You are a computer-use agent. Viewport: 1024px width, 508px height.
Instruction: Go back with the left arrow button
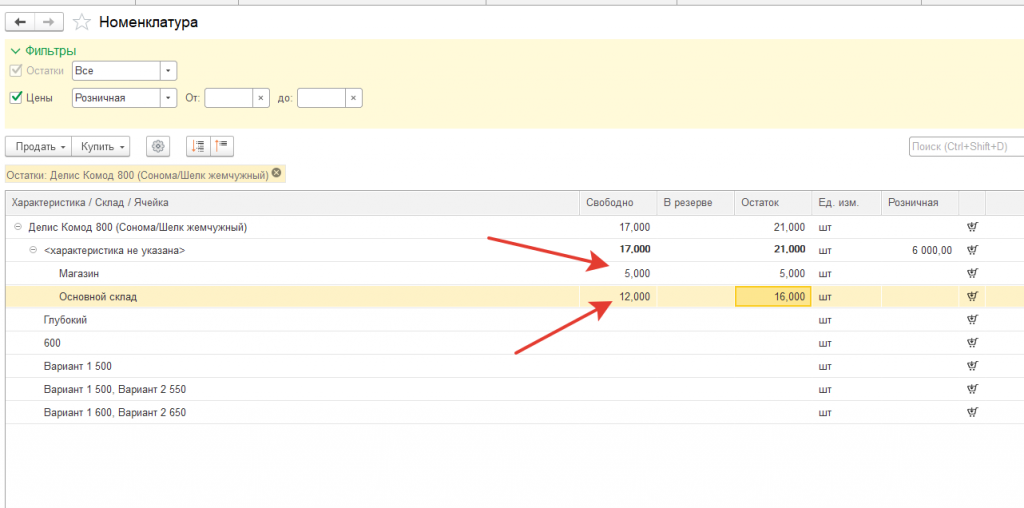(20, 22)
